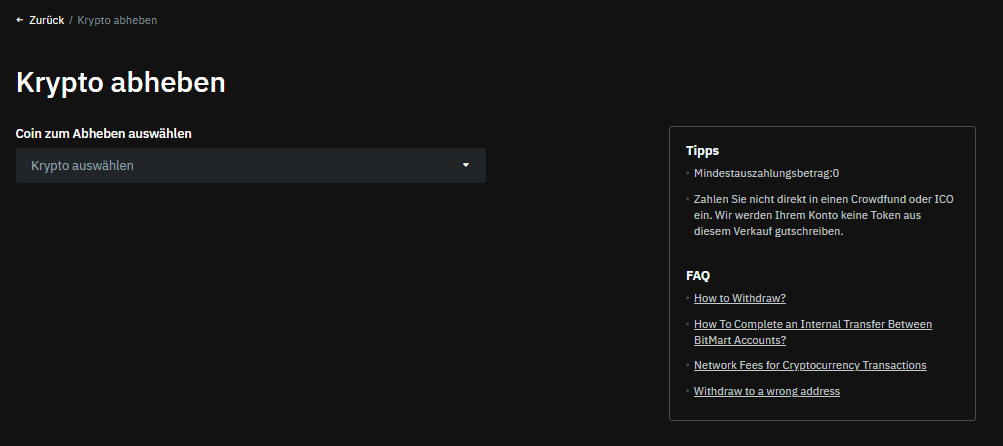Open the Internal Transfer Between BitMart Accounts link

(812, 332)
